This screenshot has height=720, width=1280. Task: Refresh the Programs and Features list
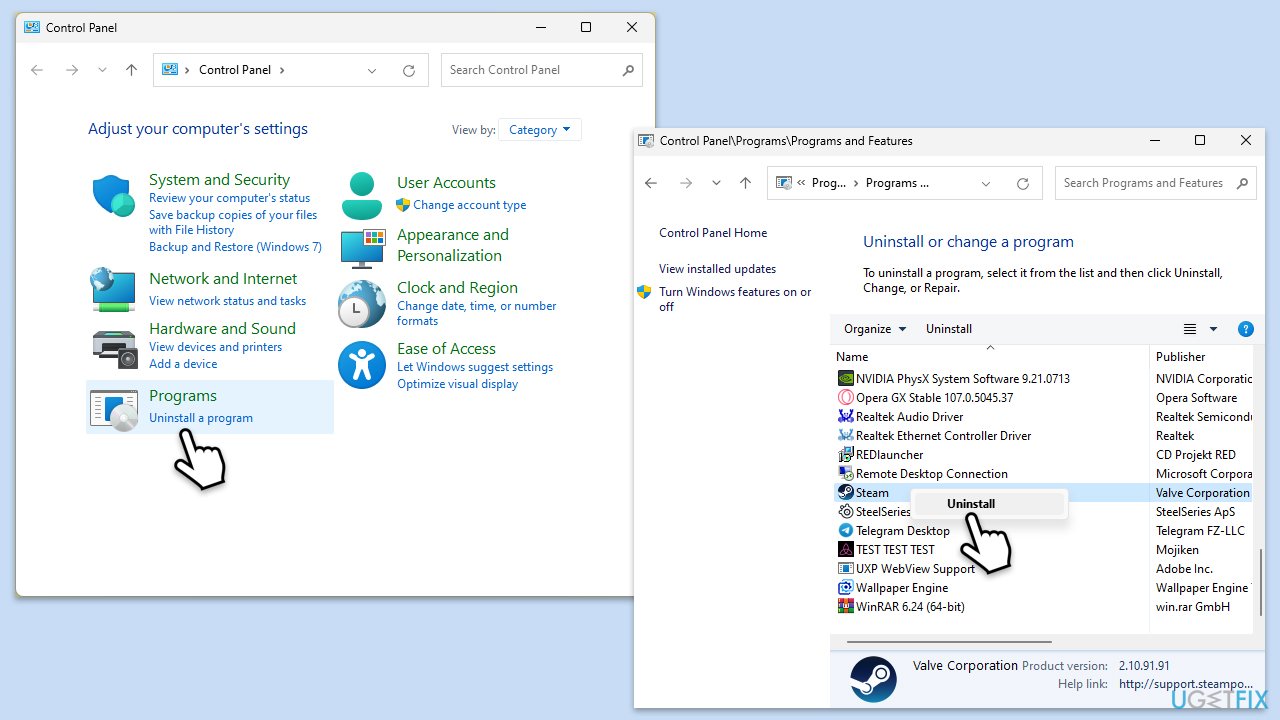(1022, 183)
